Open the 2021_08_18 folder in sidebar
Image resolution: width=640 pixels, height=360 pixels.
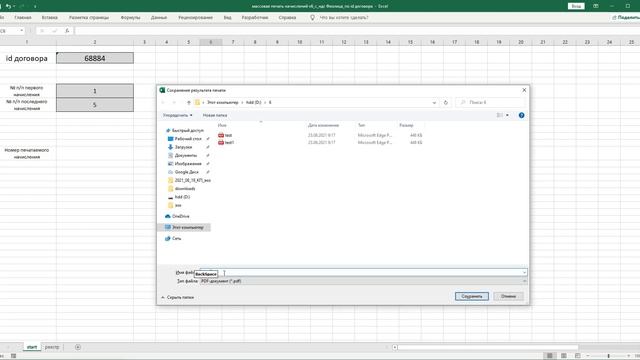click(x=189, y=180)
